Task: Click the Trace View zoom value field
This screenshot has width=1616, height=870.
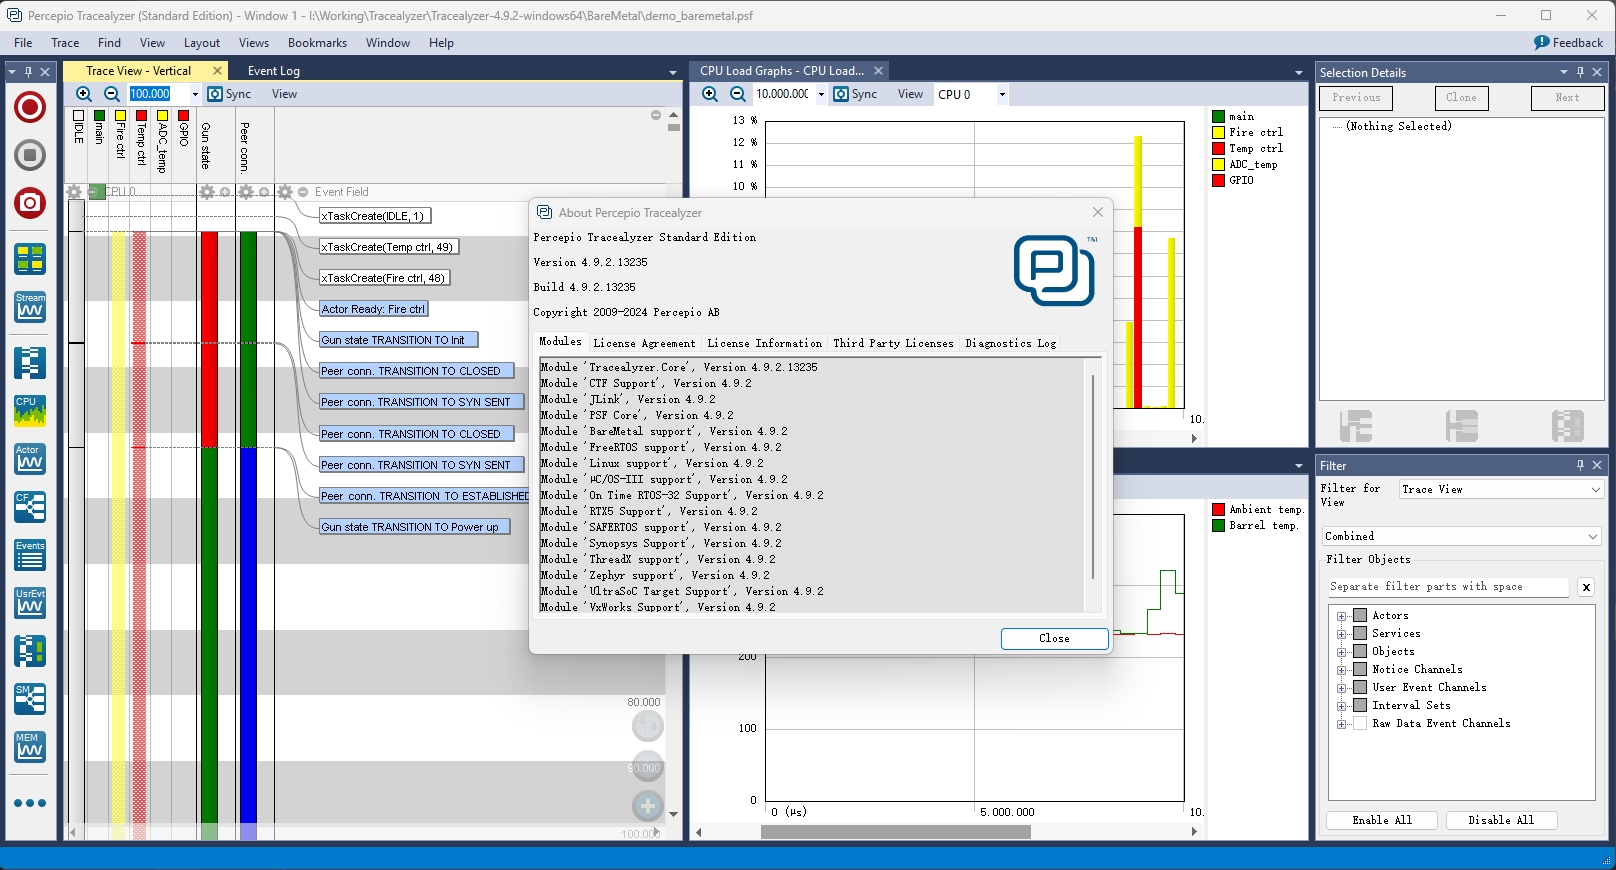Action: coord(157,94)
